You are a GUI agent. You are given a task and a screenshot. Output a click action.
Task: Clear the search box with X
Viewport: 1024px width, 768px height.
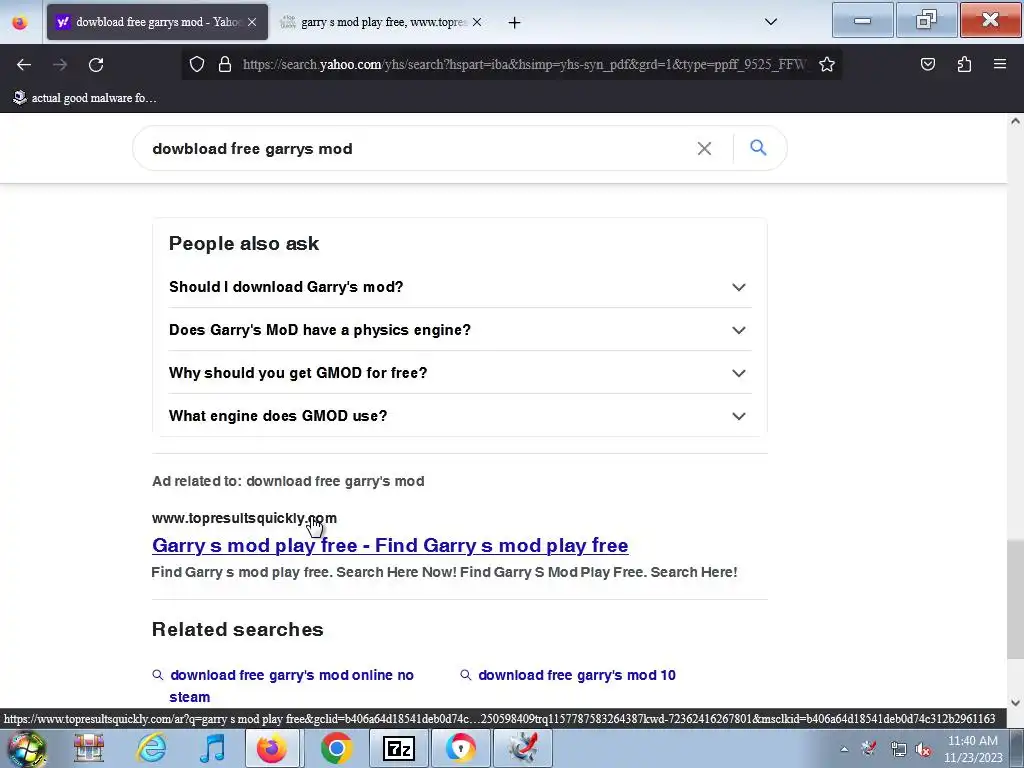704,148
